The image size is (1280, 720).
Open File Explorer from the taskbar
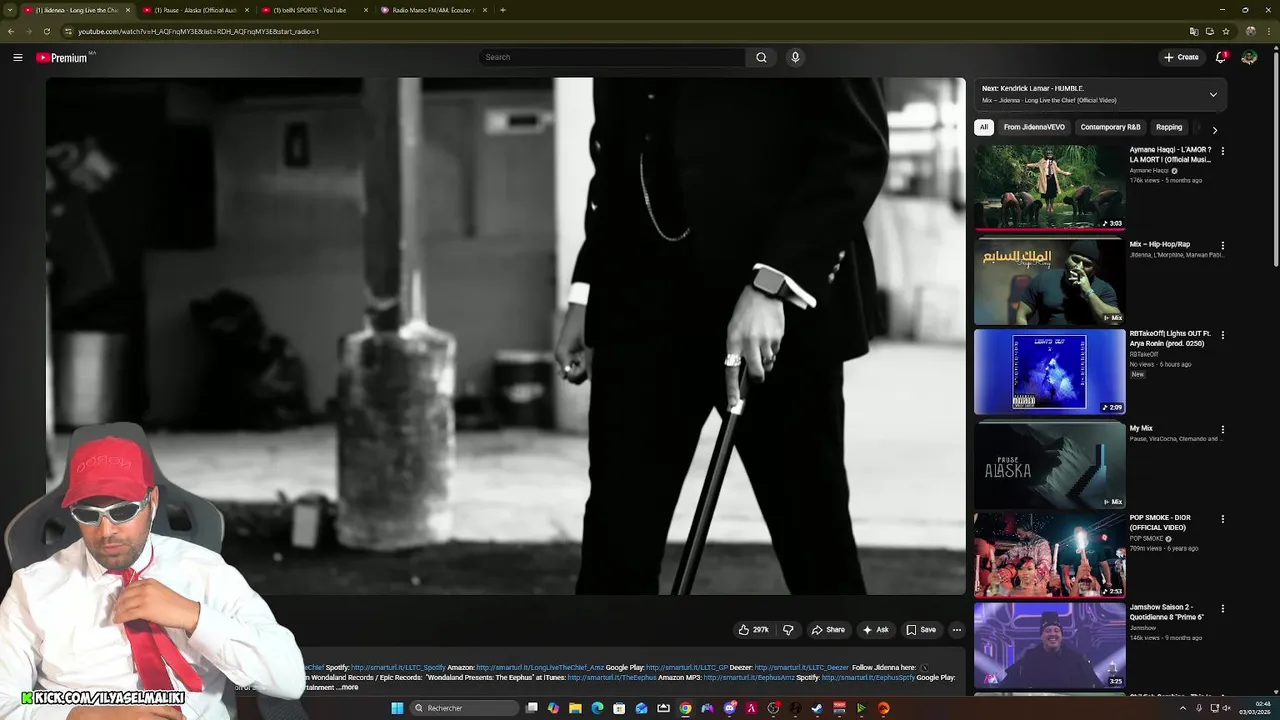[575, 708]
